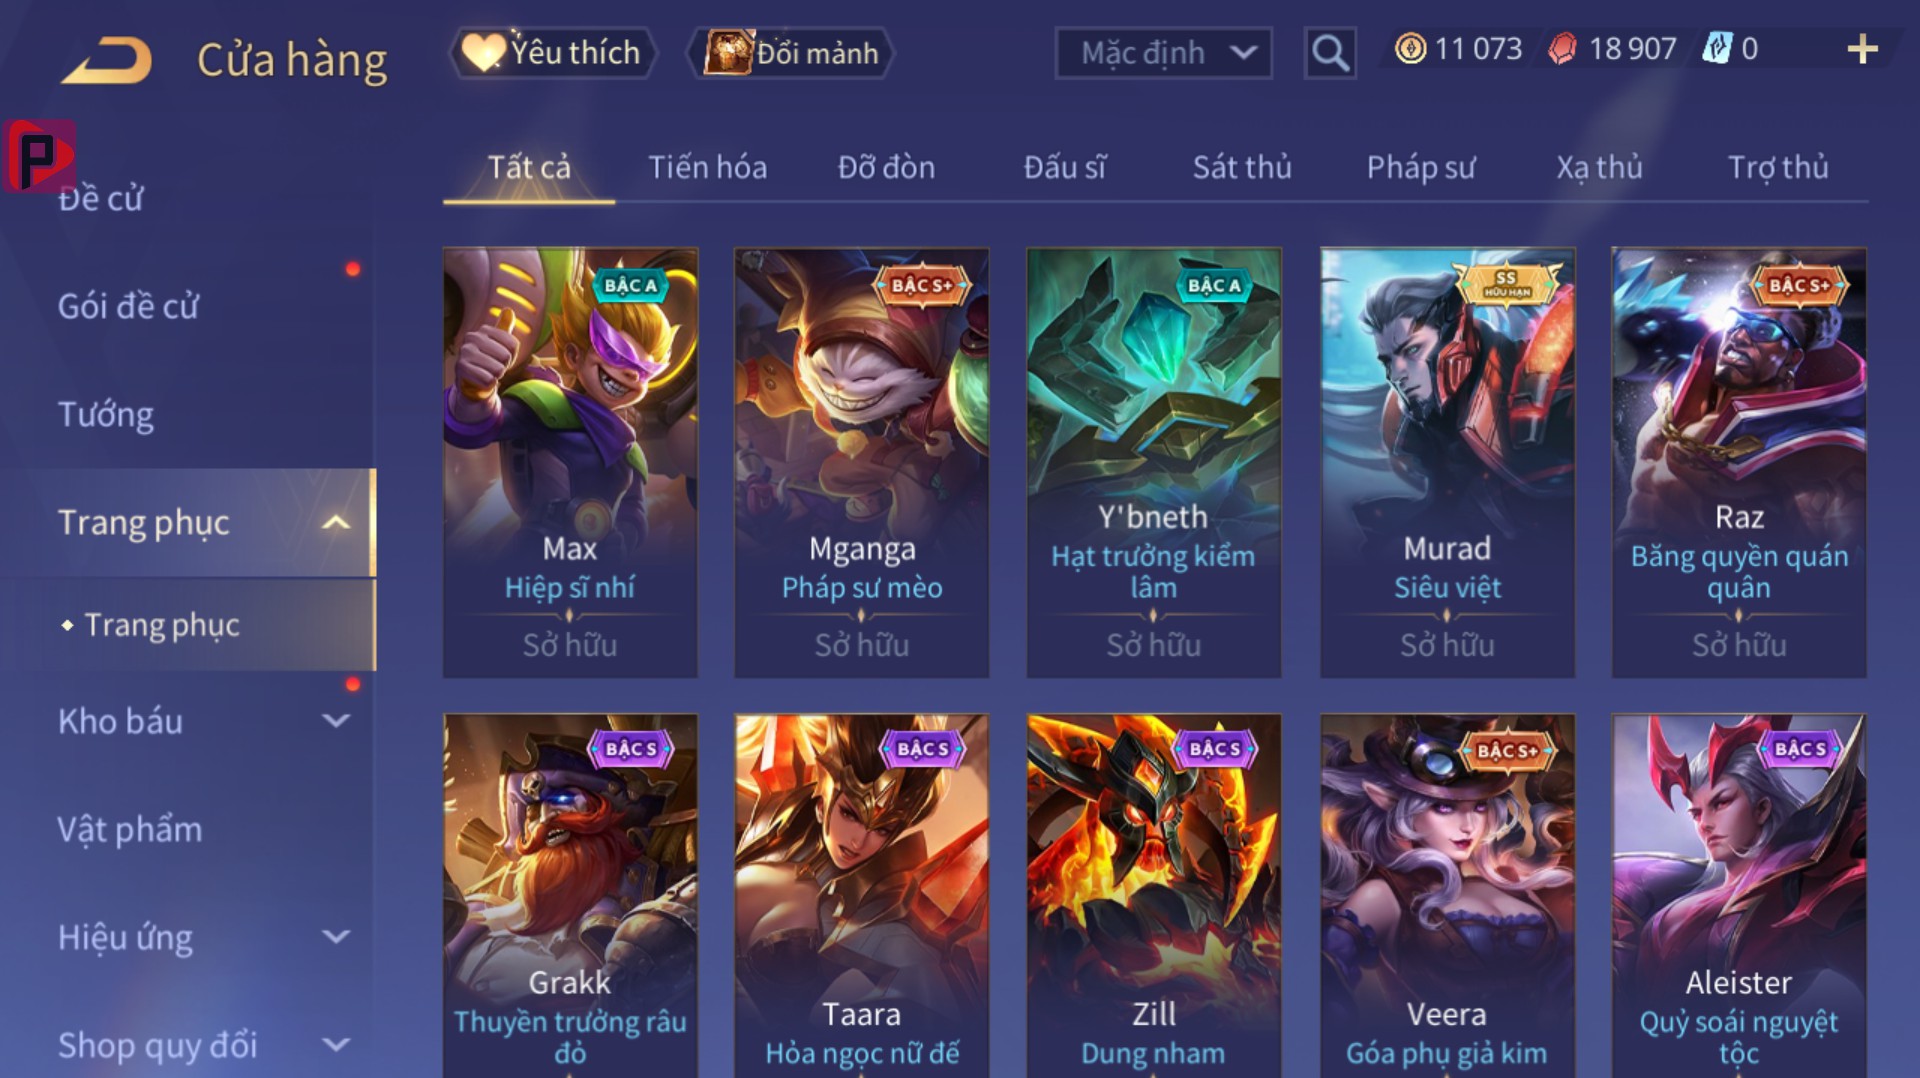Click the gold coin currency icon
The height and width of the screenshot is (1078, 1920).
1410,49
